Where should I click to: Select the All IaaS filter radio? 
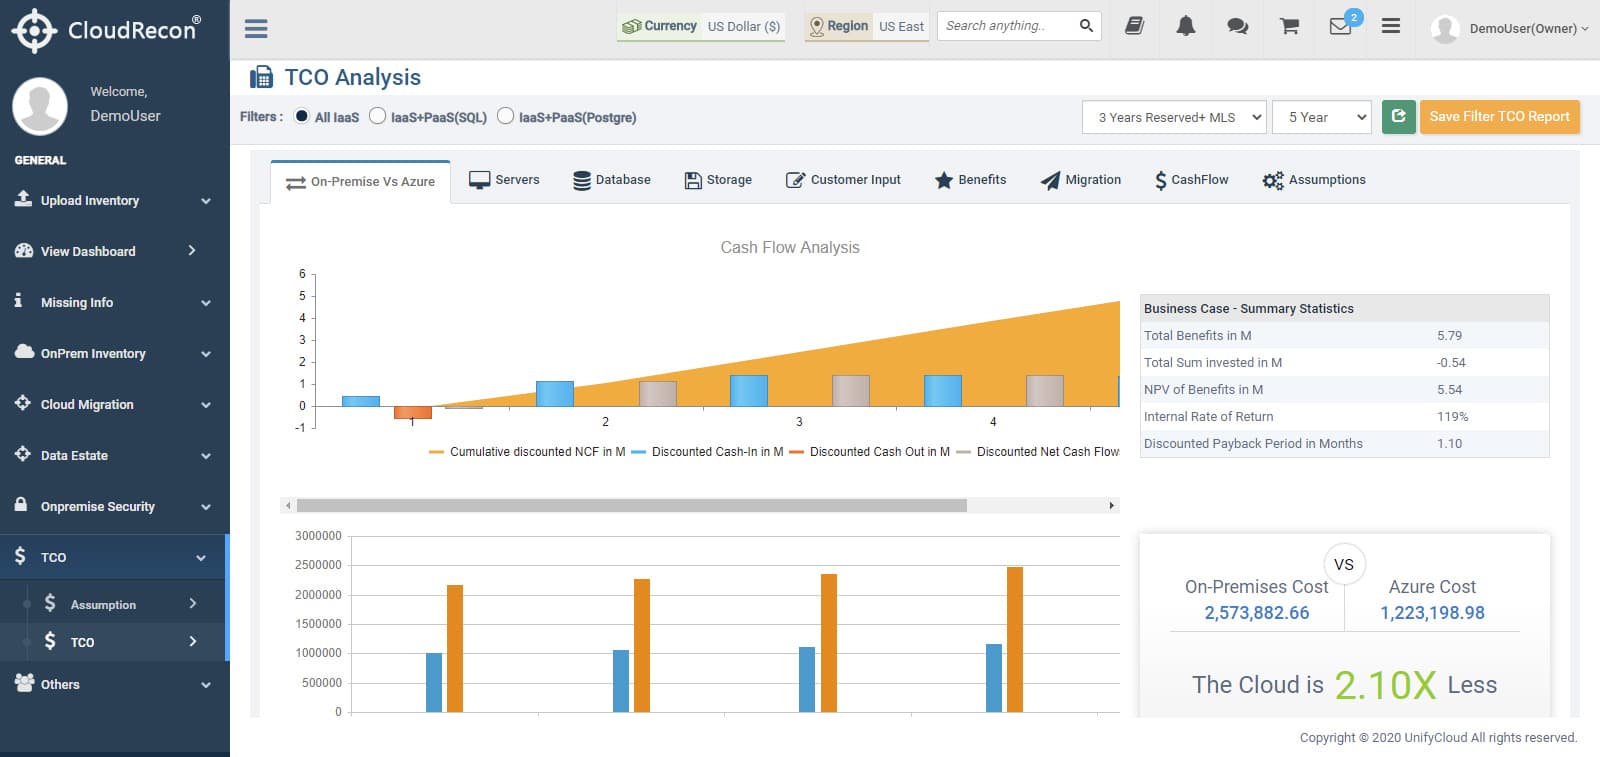pyautogui.click(x=302, y=116)
